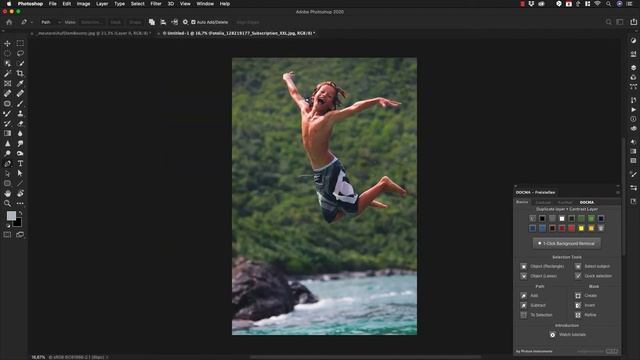Select the Pen tool in tool panel
The height and width of the screenshot is (360, 640).
coord(7,163)
